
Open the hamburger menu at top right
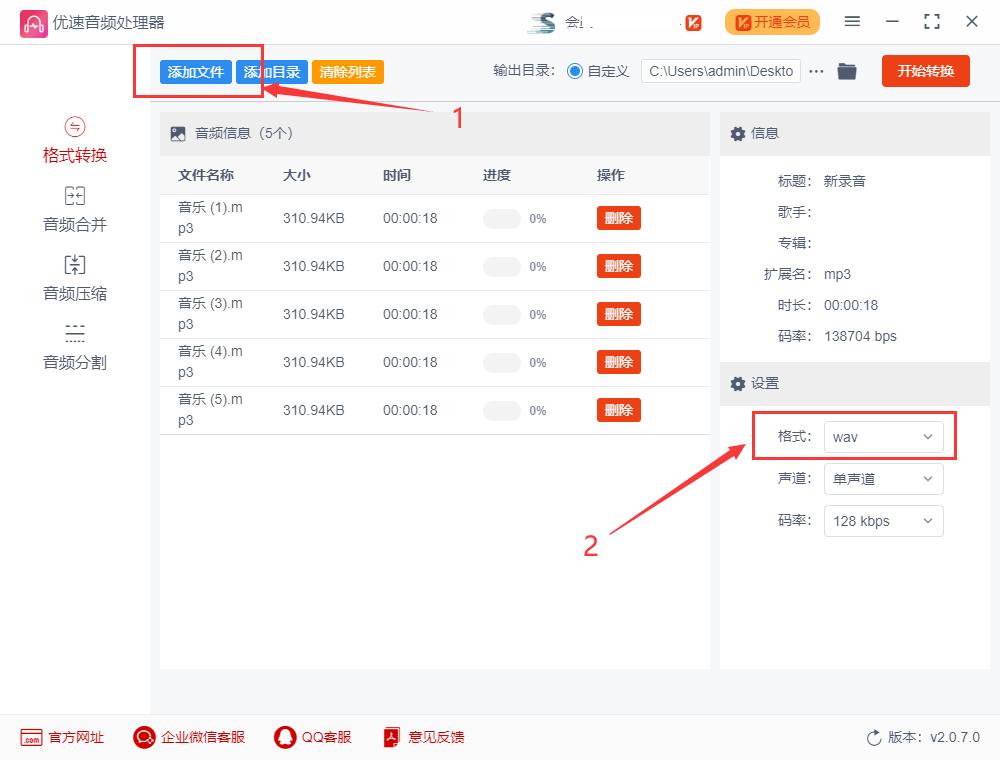coord(853,21)
